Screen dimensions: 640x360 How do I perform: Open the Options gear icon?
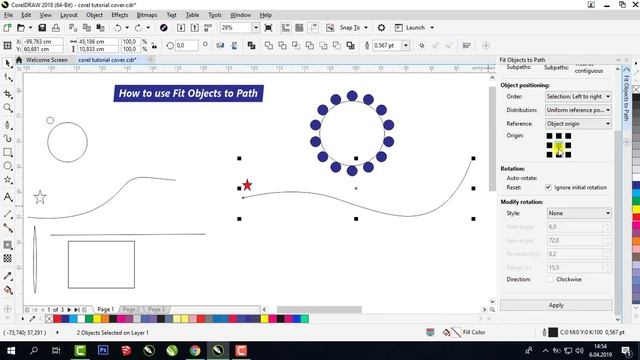click(381, 28)
